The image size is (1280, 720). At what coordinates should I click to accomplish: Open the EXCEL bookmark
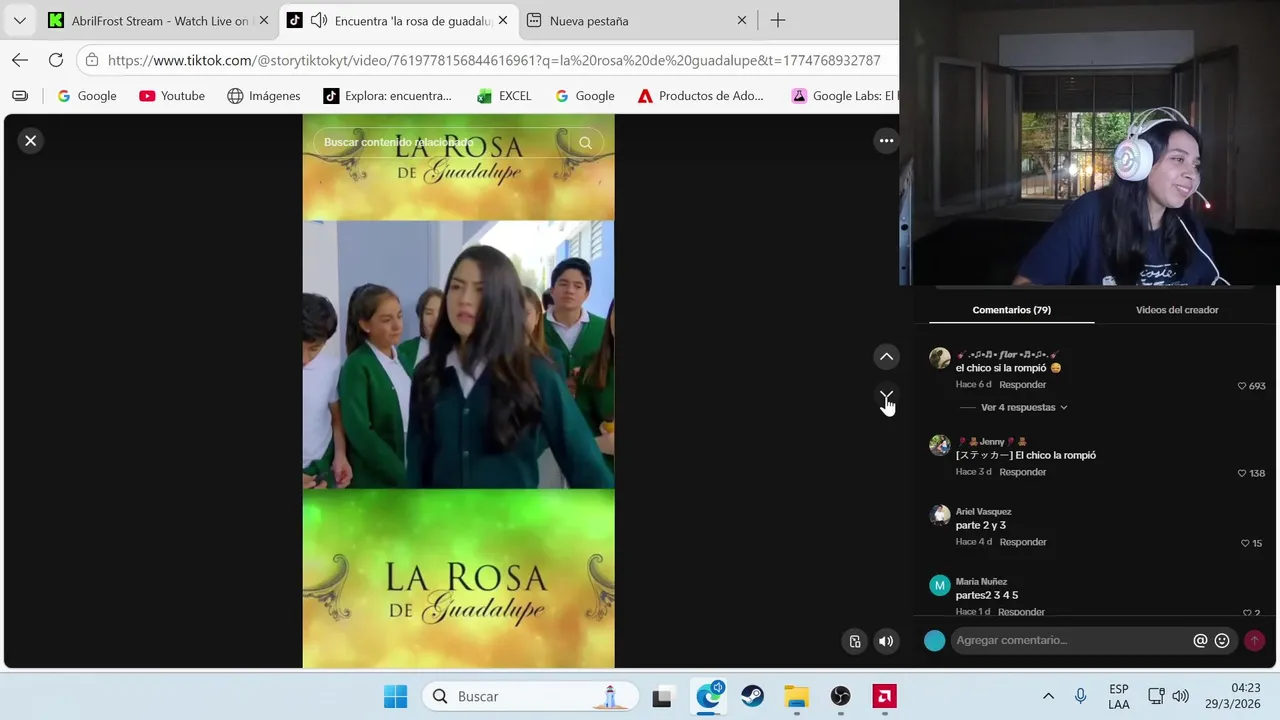click(504, 96)
